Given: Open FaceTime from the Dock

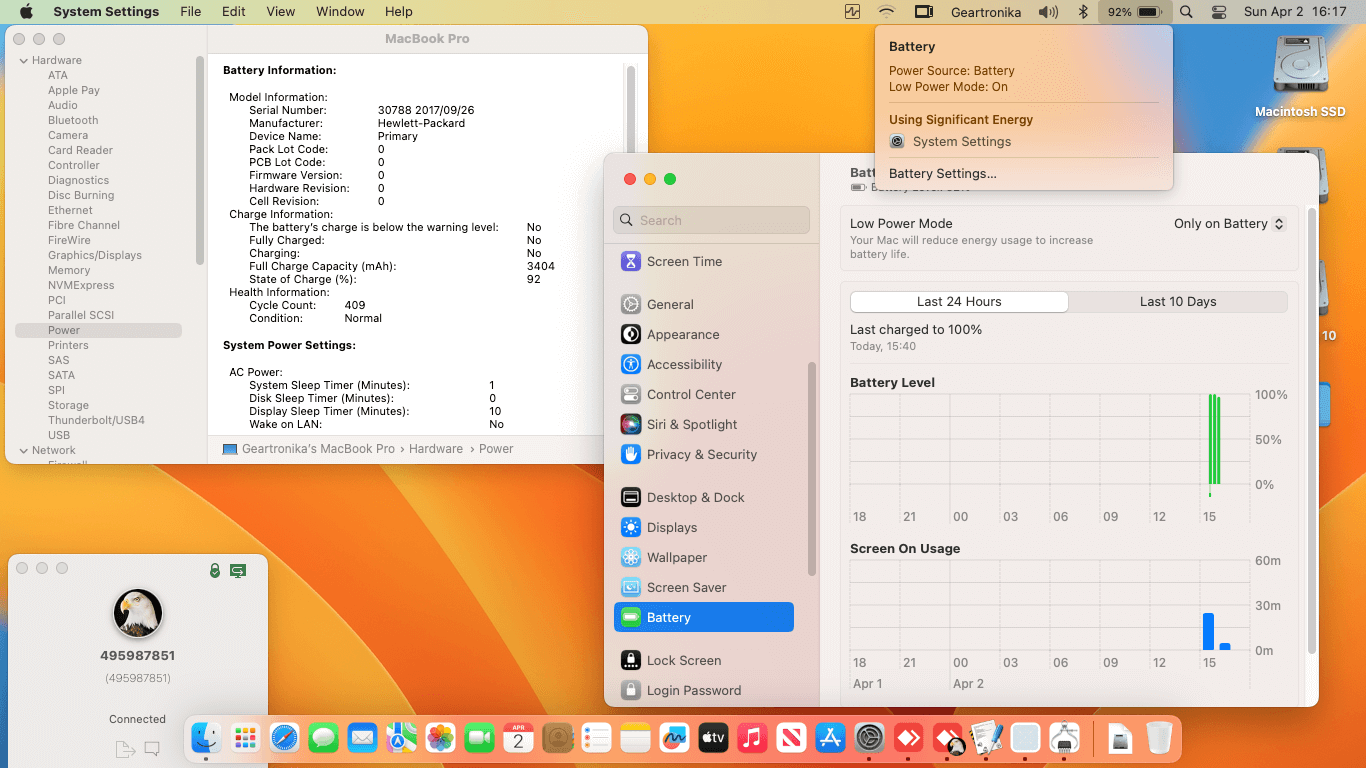Looking at the screenshot, I should pos(479,739).
